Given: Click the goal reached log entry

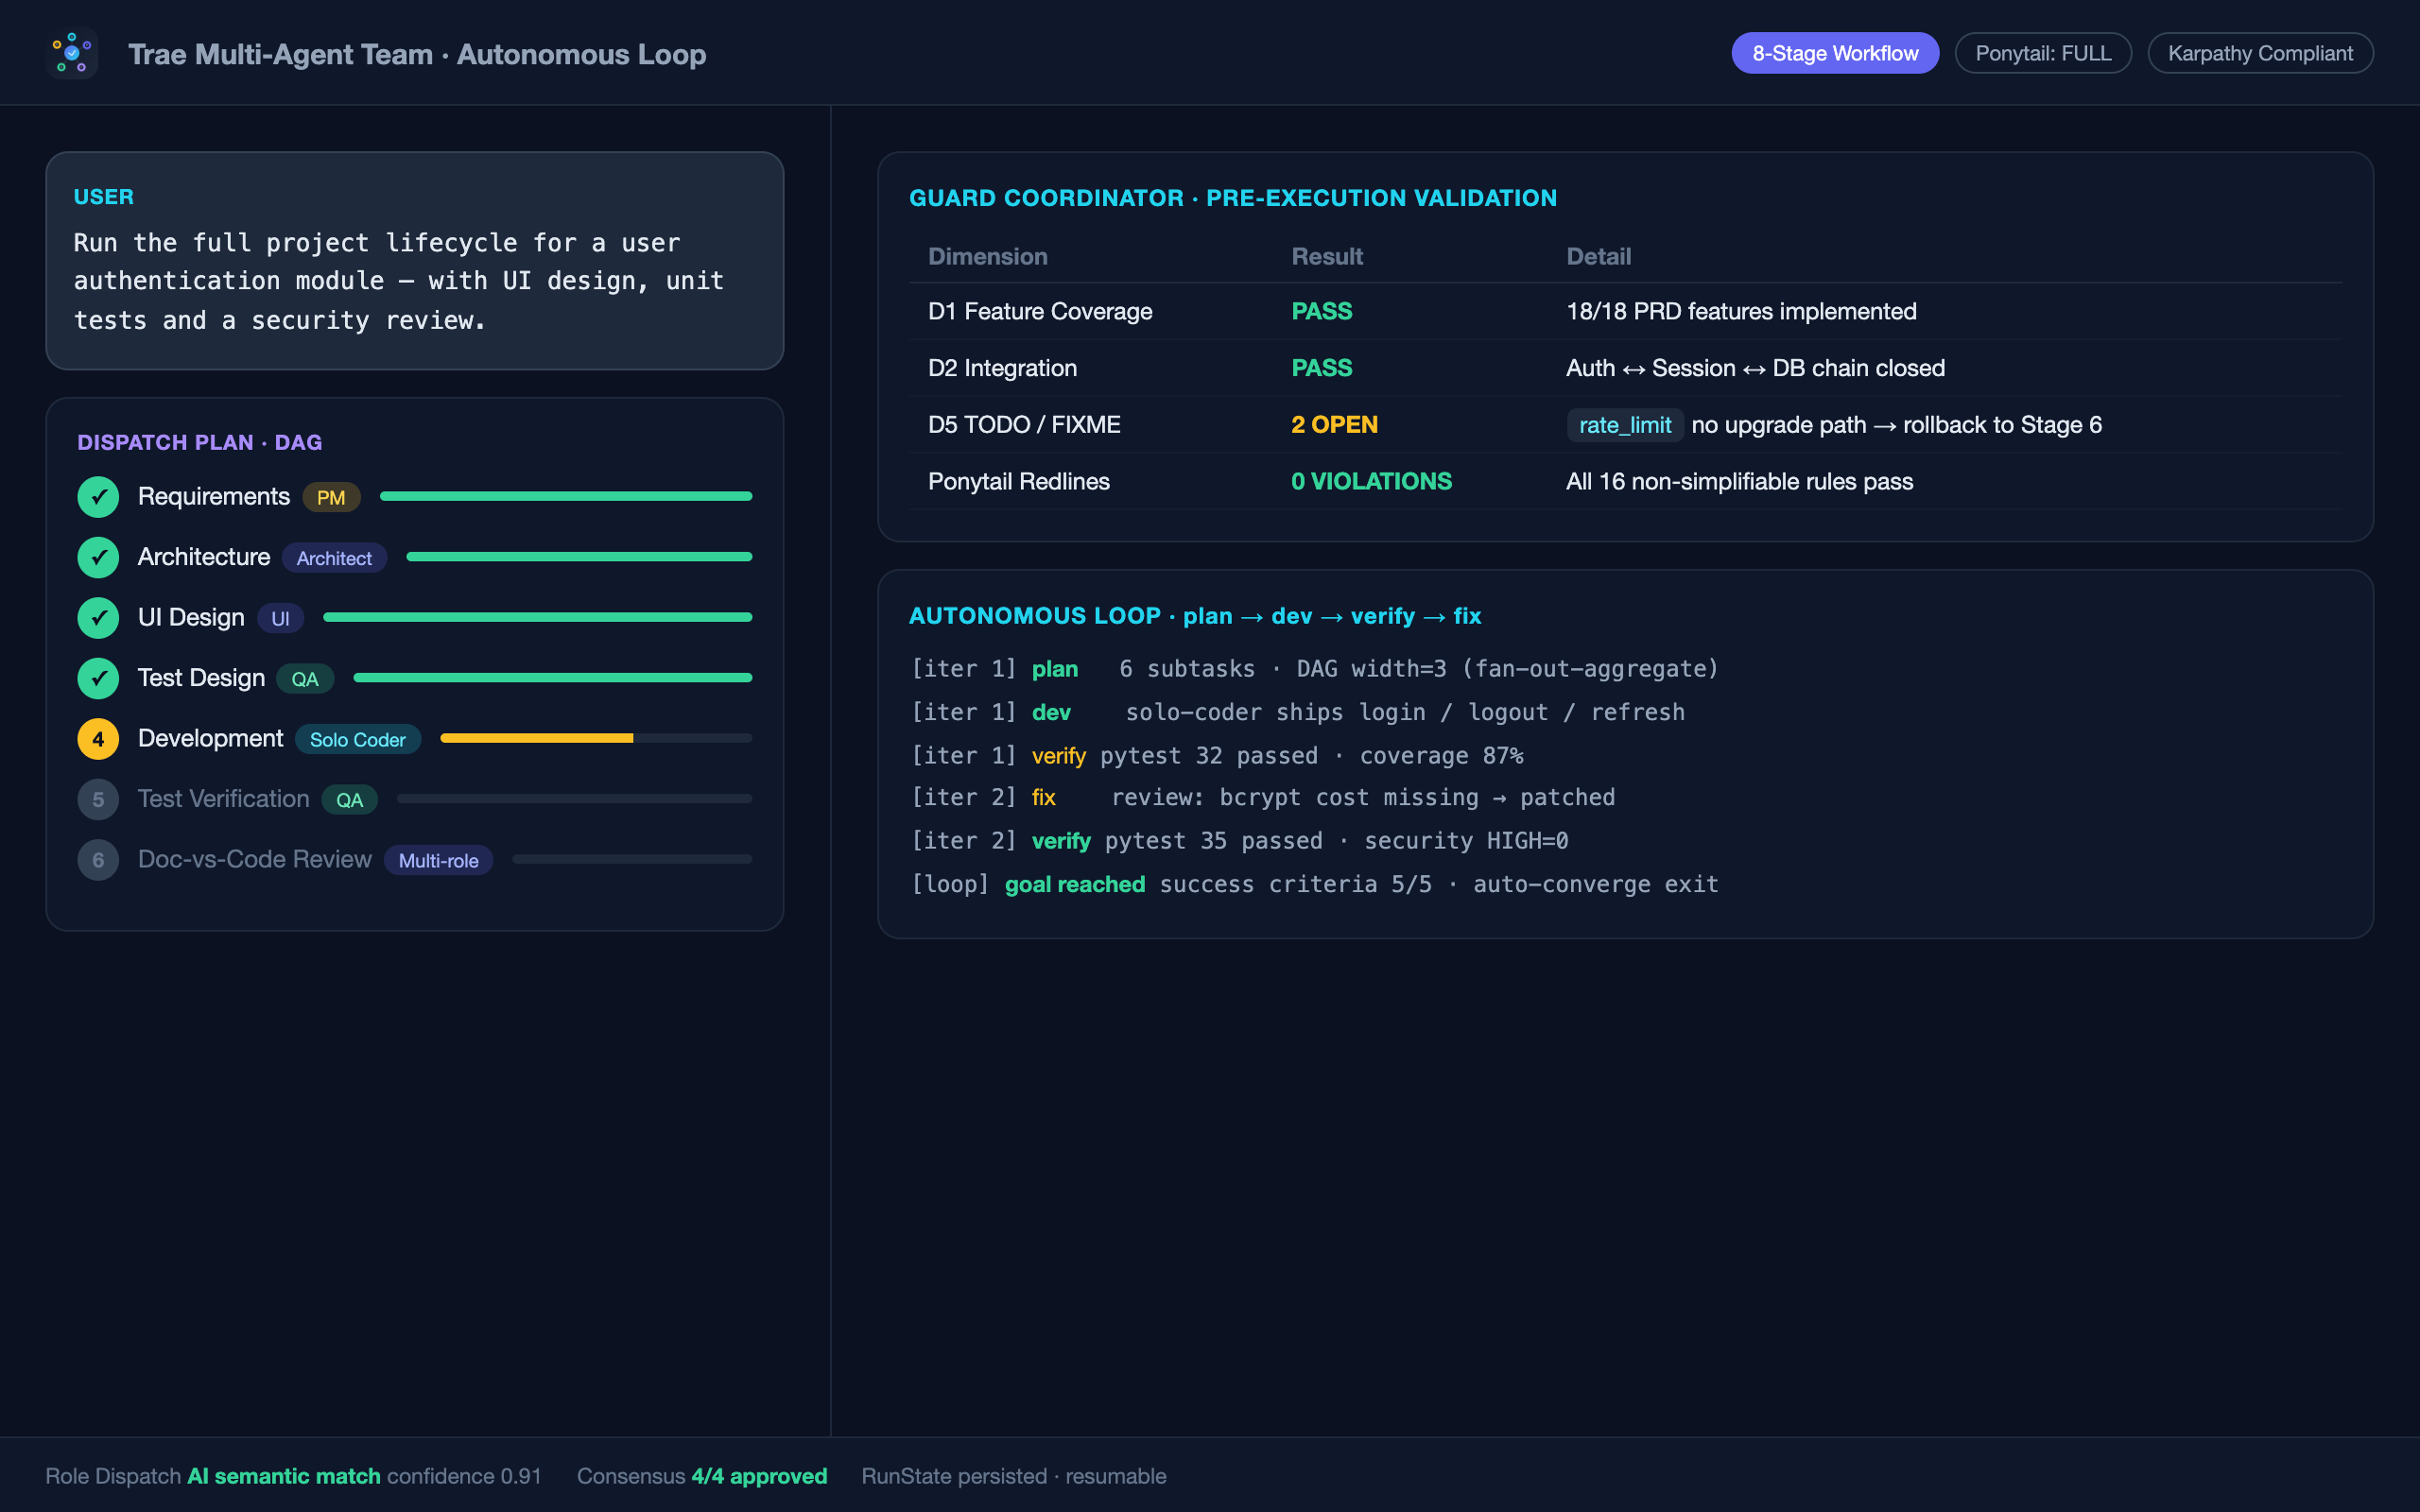Looking at the screenshot, I should 1314,884.
